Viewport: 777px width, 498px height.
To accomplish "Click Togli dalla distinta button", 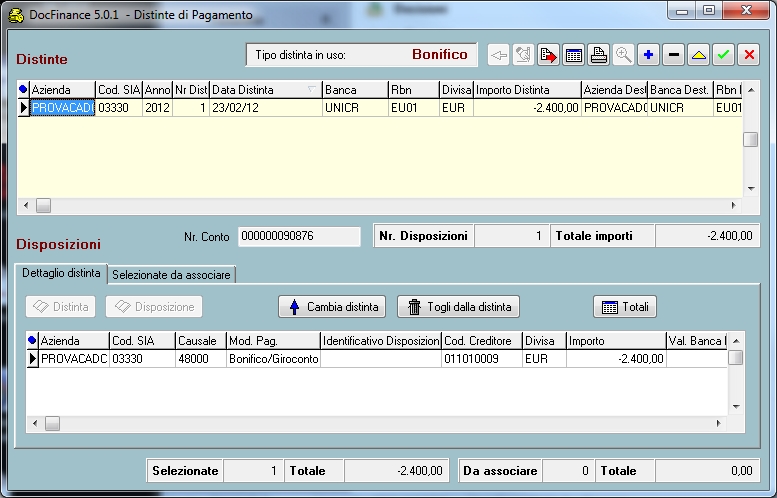I will coord(459,307).
